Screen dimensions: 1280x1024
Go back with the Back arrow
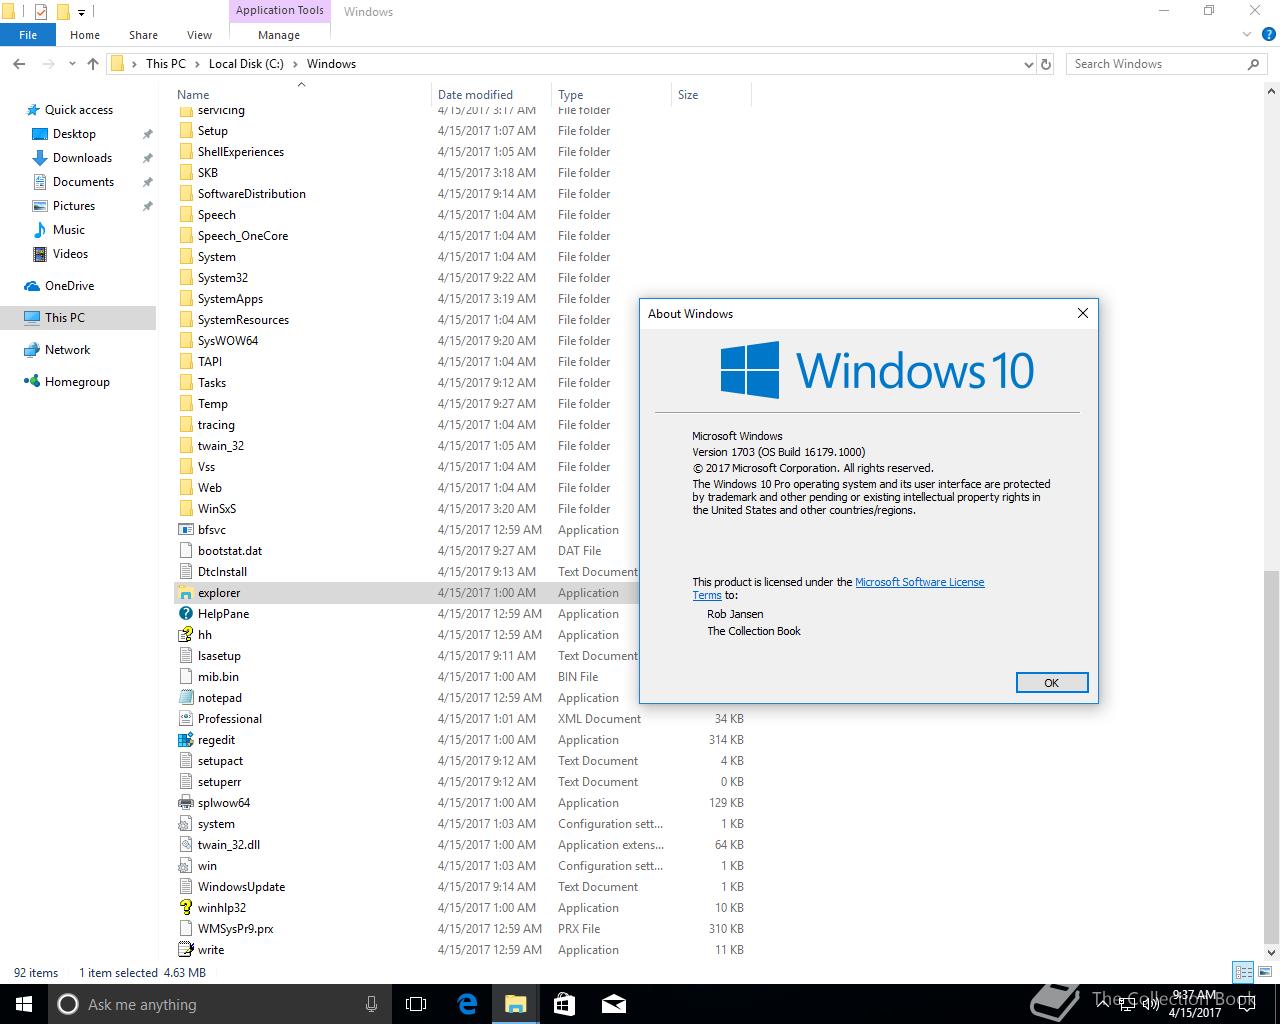19,64
